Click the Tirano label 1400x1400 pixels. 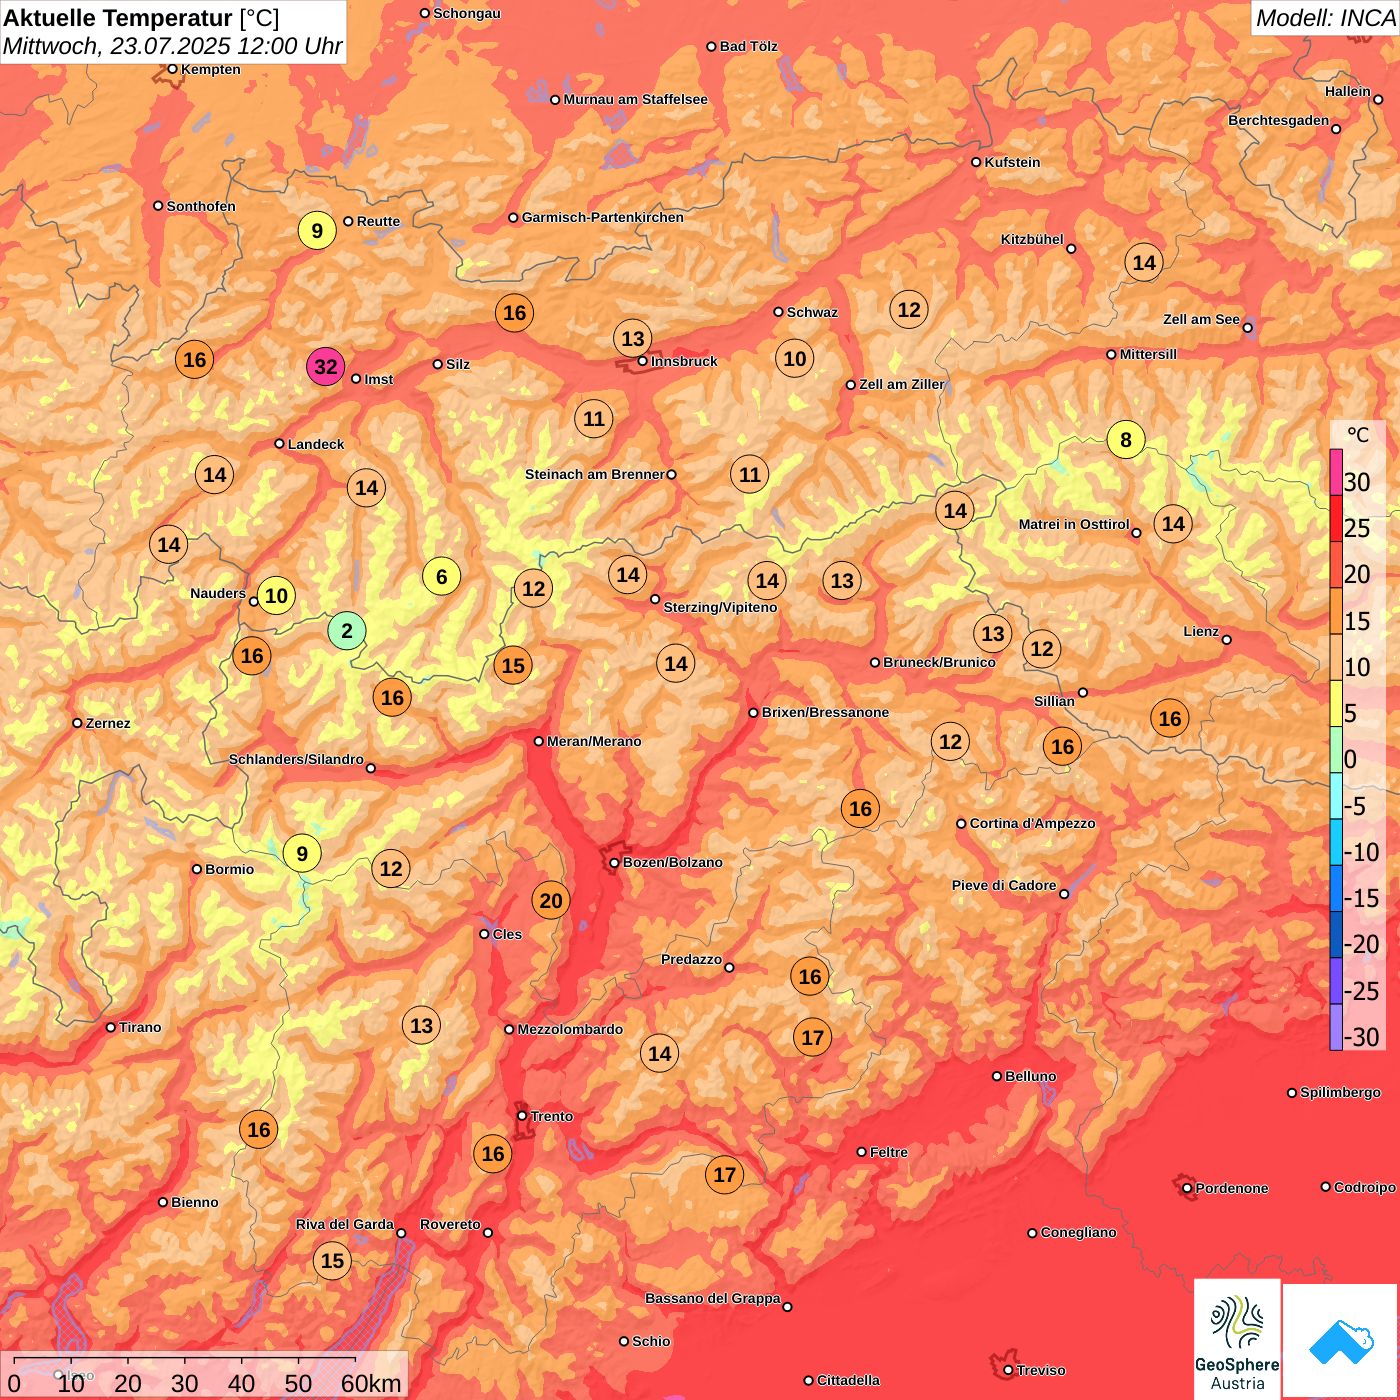coord(140,1027)
